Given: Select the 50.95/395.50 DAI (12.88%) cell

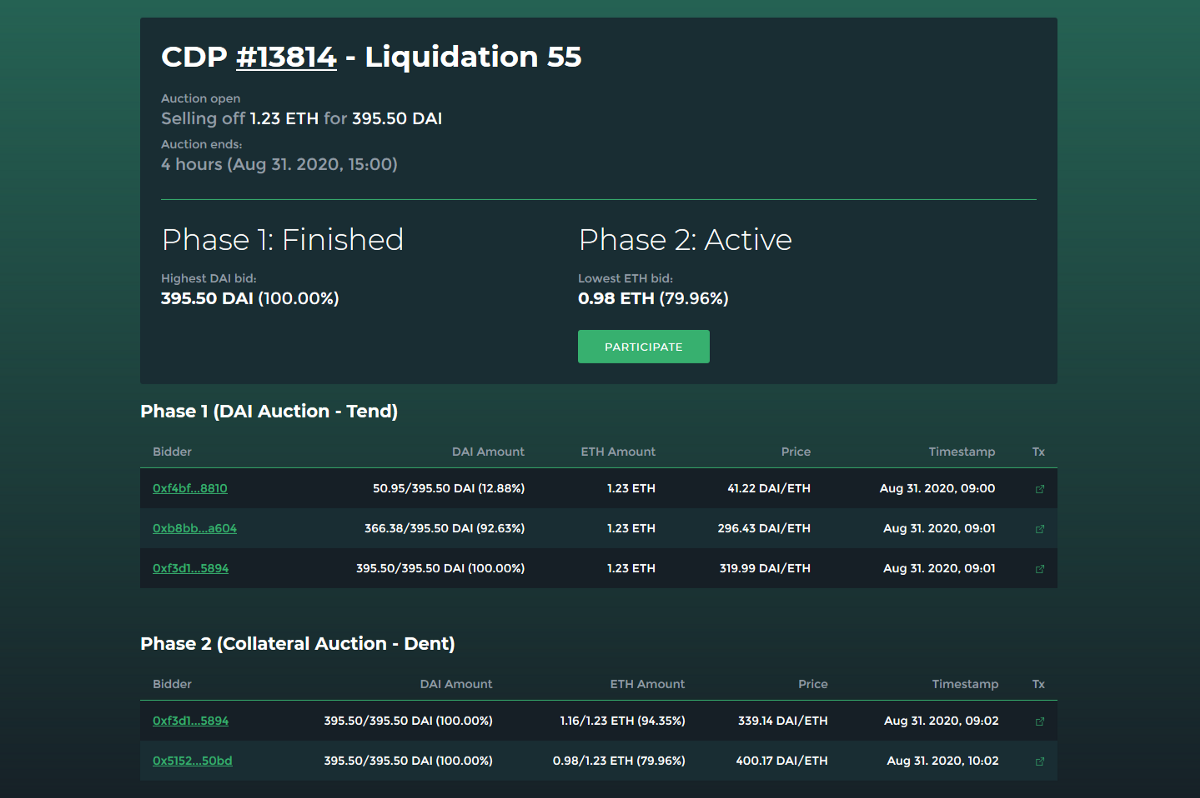Looking at the screenshot, I should tap(449, 488).
